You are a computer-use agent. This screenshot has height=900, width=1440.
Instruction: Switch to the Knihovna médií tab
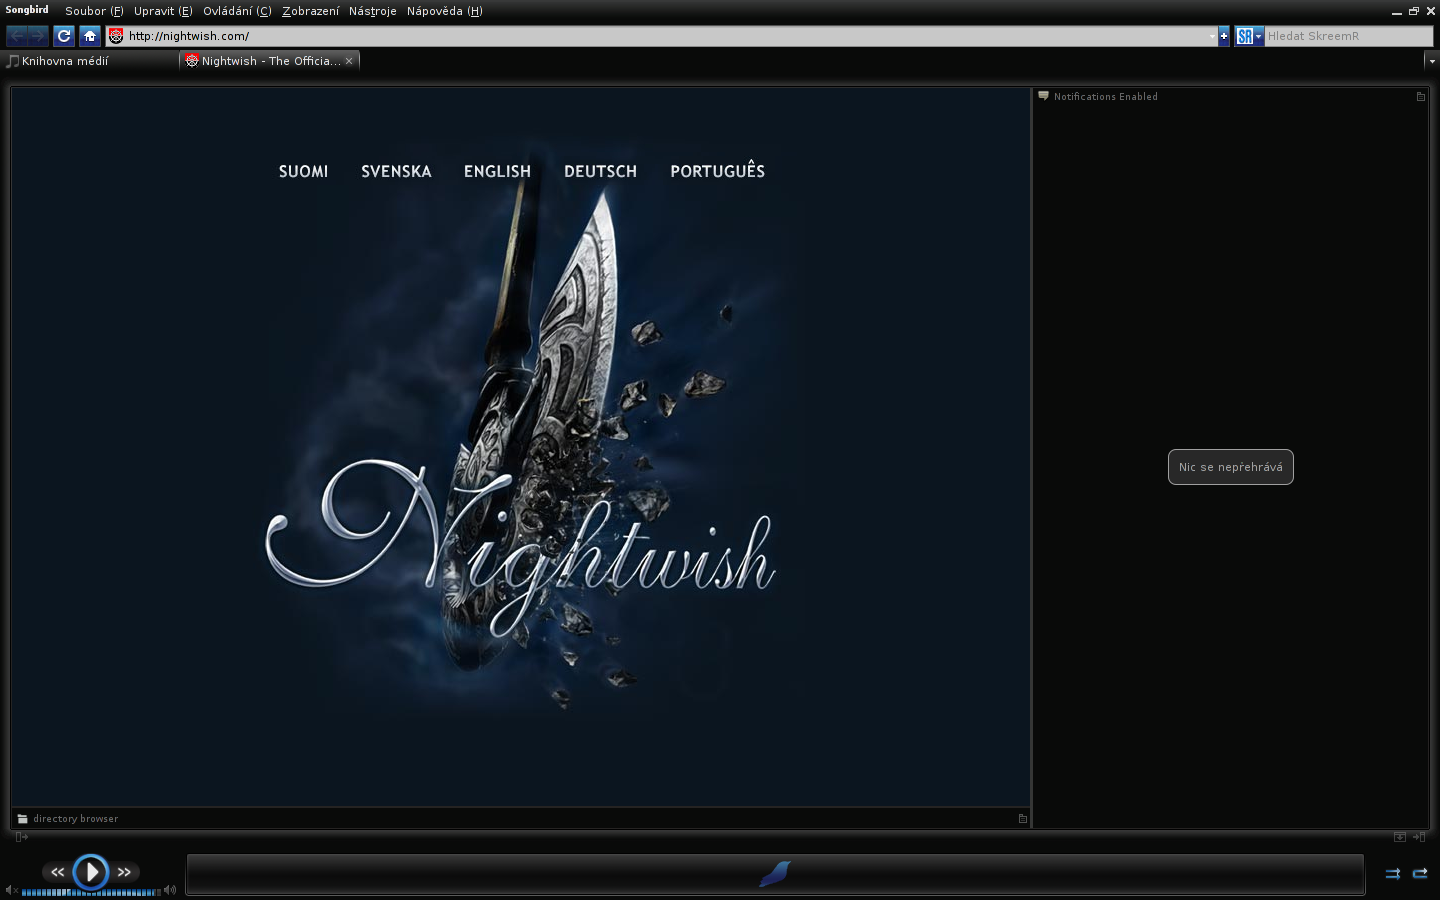point(90,61)
